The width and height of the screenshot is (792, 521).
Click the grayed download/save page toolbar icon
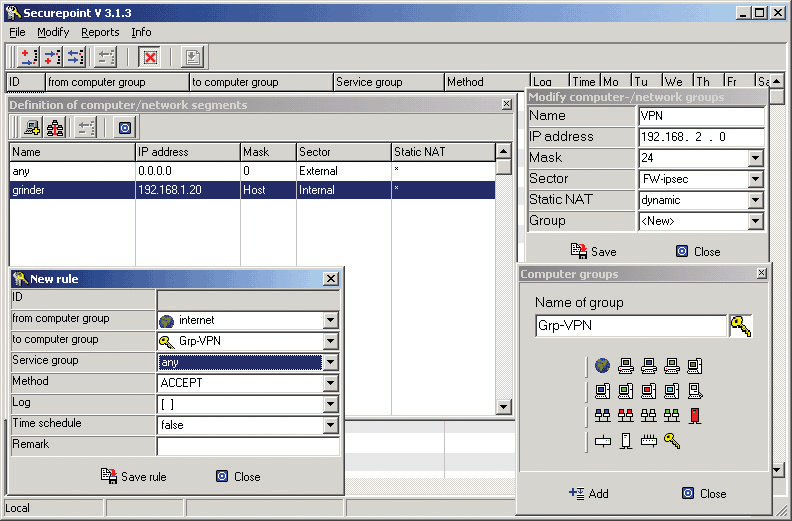pos(192,57)
